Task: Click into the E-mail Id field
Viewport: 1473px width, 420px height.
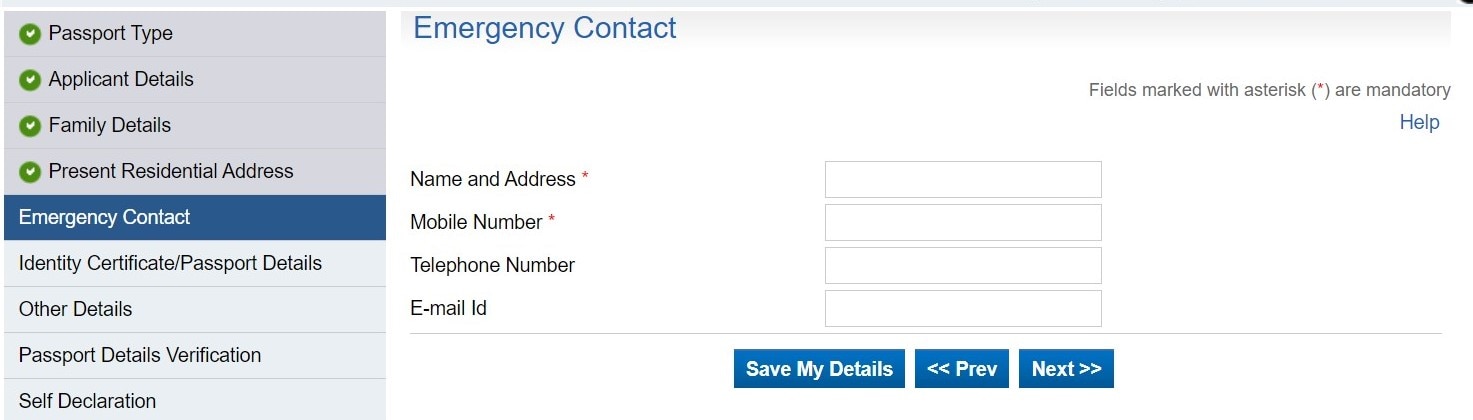Action: (962, 309)
